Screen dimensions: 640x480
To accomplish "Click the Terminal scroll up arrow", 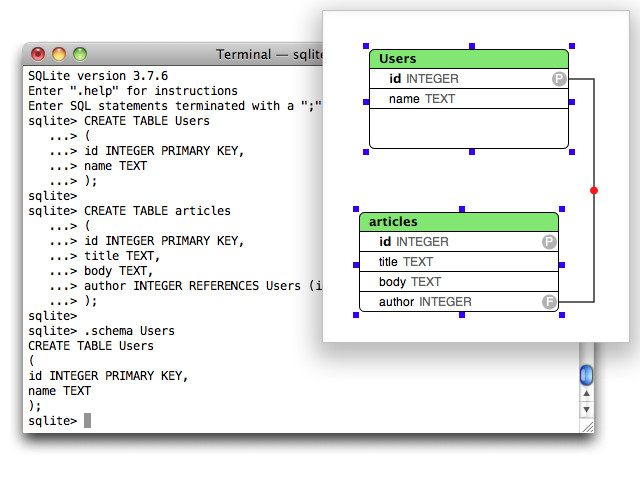I will pyautogui.click(x=587, y=393).
